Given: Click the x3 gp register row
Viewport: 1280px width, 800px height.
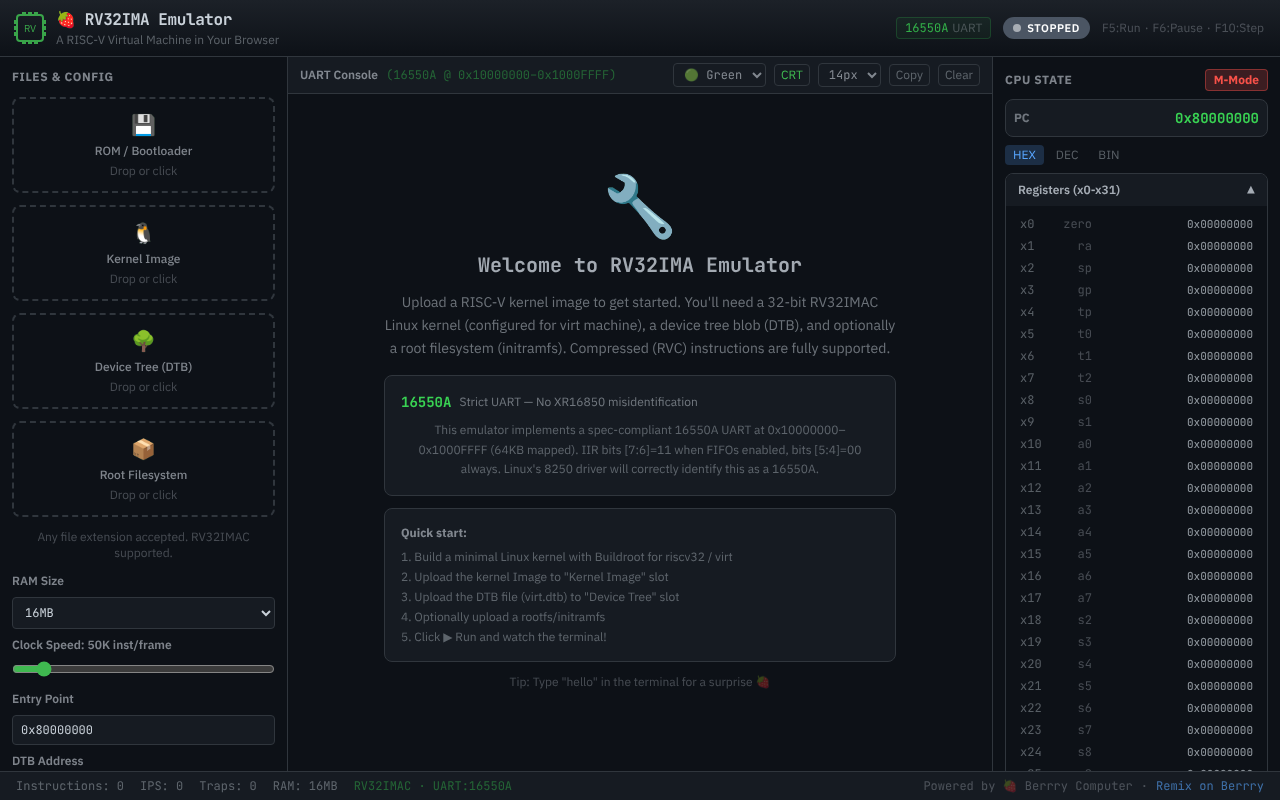Looking at the screenshot, I should (x=1136, y=290).
